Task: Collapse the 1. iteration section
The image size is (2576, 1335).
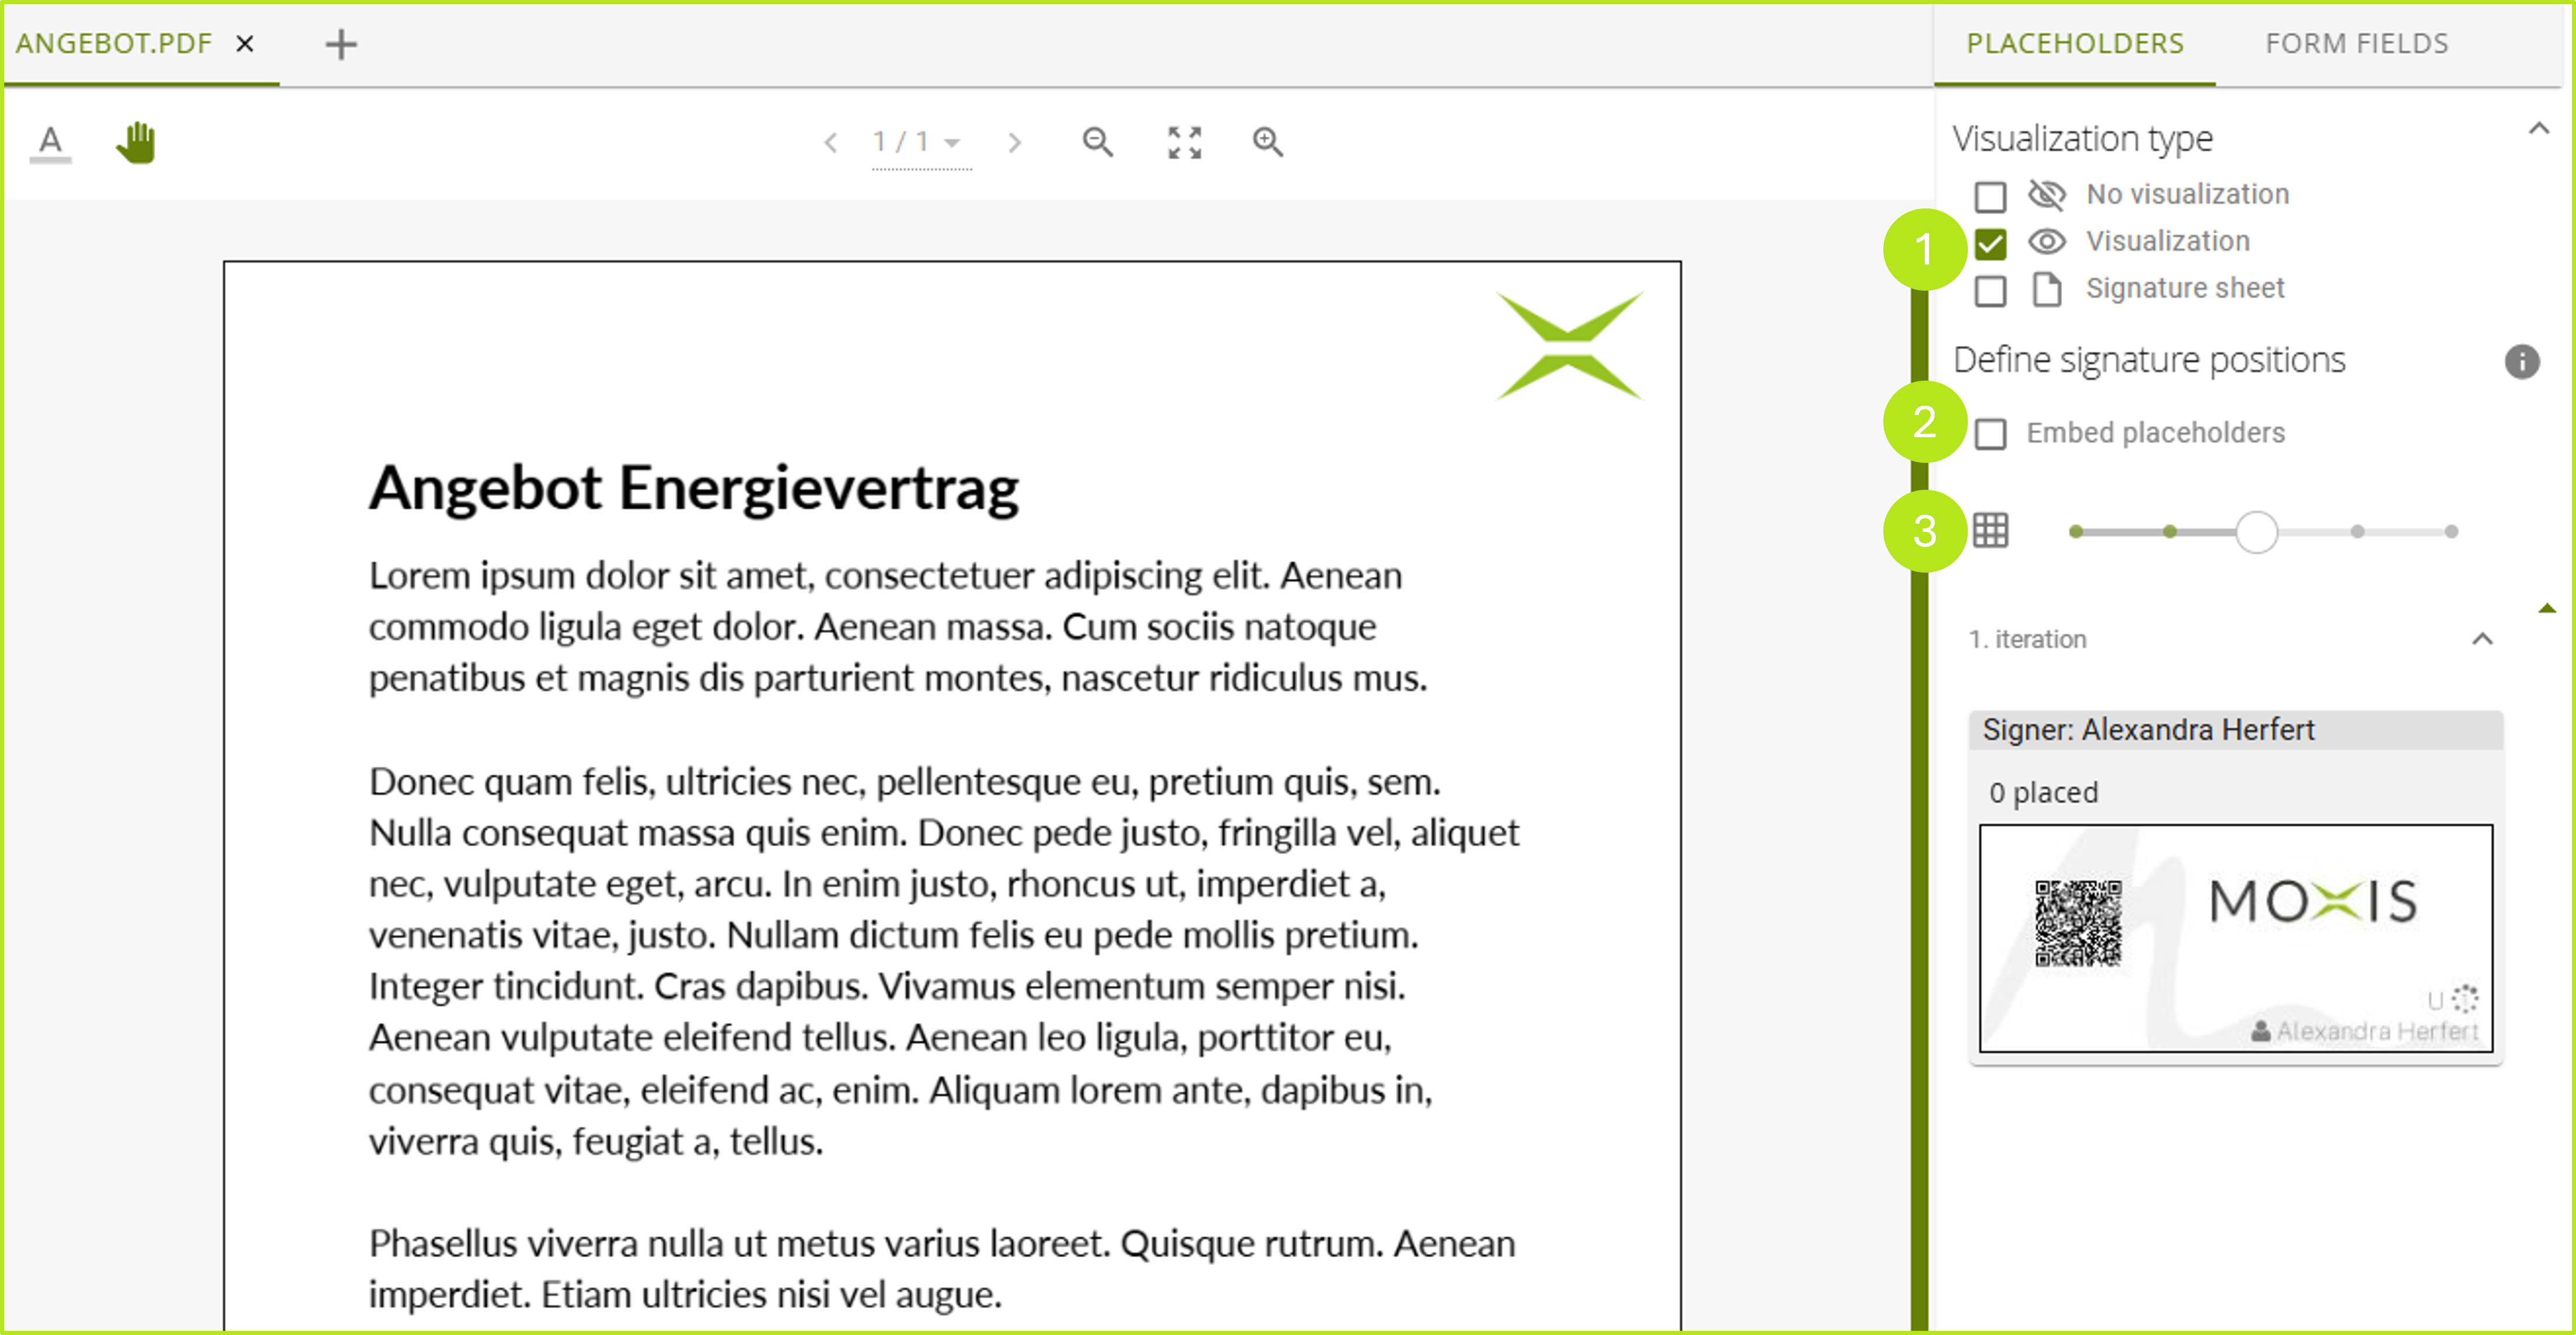Action: tap(2484, 640)
